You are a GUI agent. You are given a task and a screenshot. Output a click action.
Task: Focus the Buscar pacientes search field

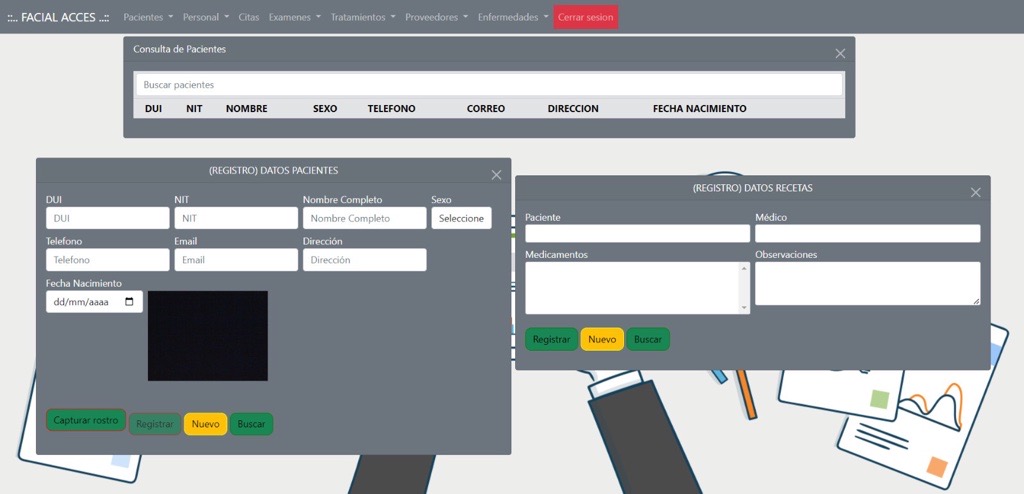coord(489,85)
